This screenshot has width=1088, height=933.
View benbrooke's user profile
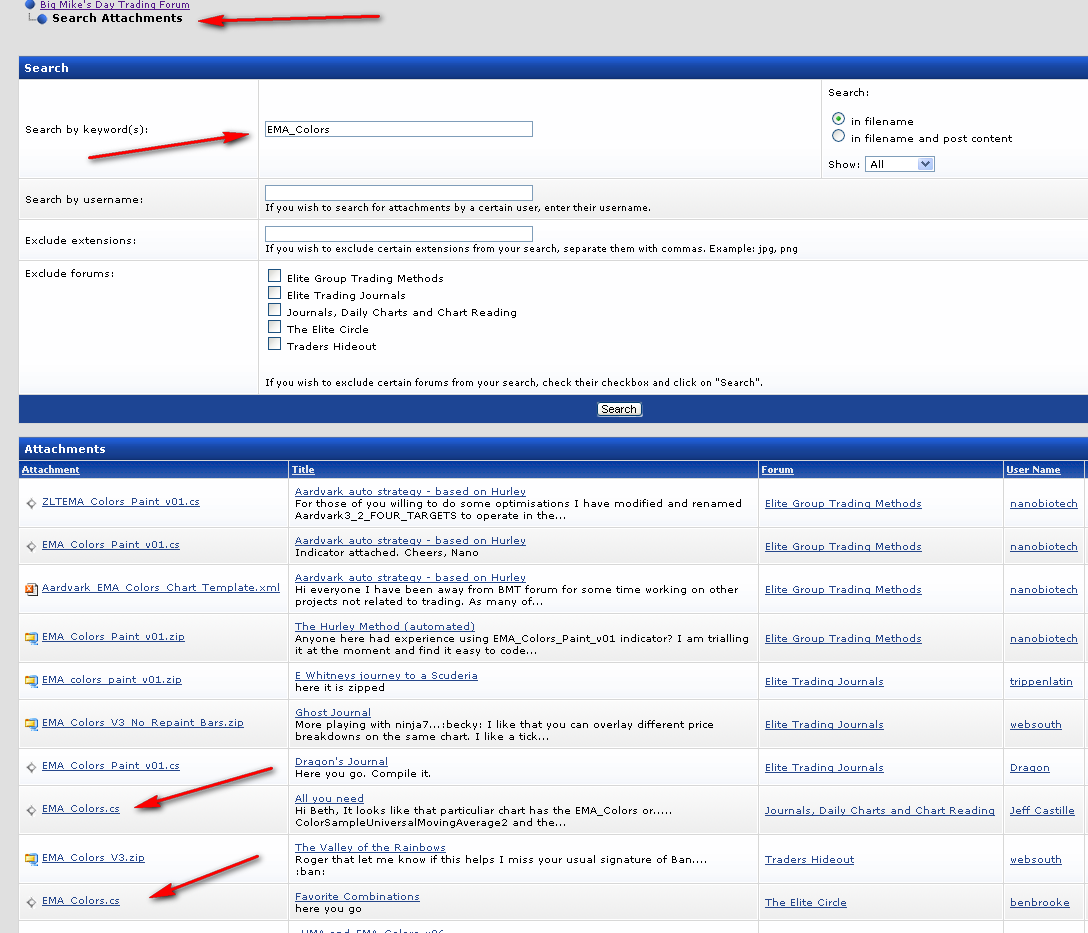tap(1039, 902)
